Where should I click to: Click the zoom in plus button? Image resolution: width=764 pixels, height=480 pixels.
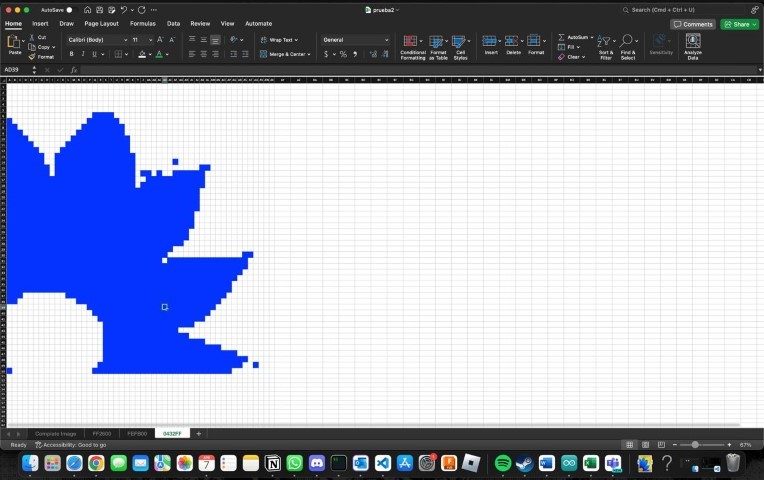click(729, 444)
